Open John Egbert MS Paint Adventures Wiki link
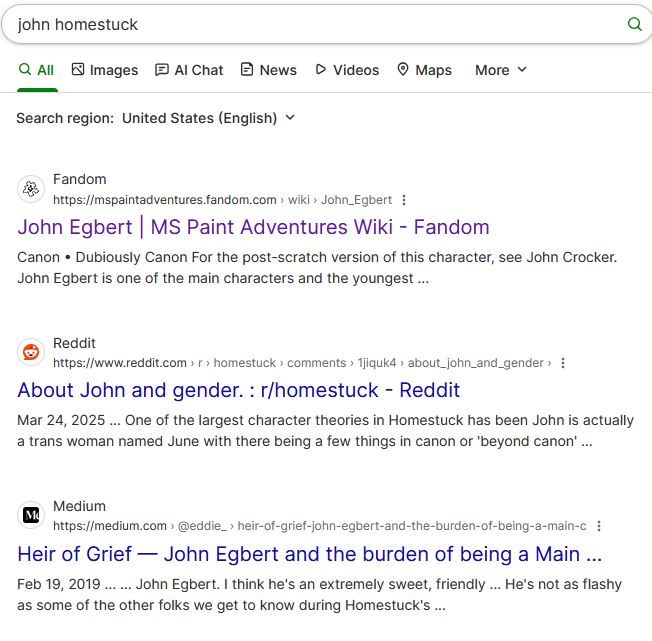Image resolution: width=652 pixels, height=641 pixels. coord(253,227)
